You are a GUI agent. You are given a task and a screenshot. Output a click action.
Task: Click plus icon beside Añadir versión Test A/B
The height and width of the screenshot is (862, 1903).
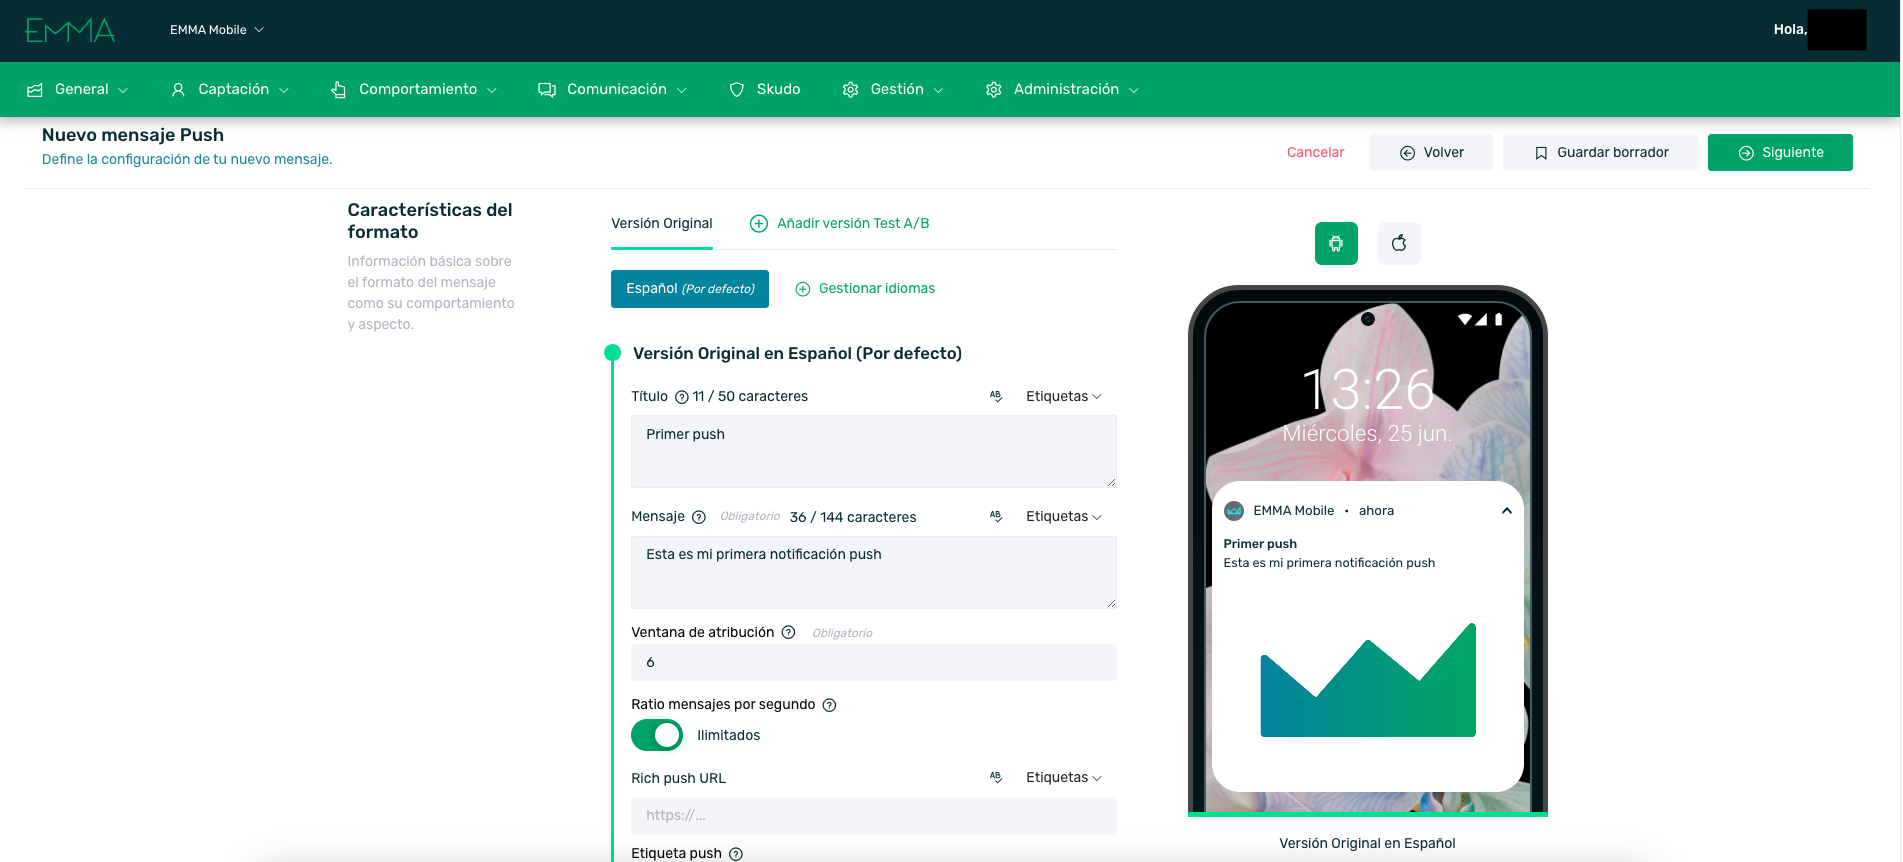coord(759,224)
